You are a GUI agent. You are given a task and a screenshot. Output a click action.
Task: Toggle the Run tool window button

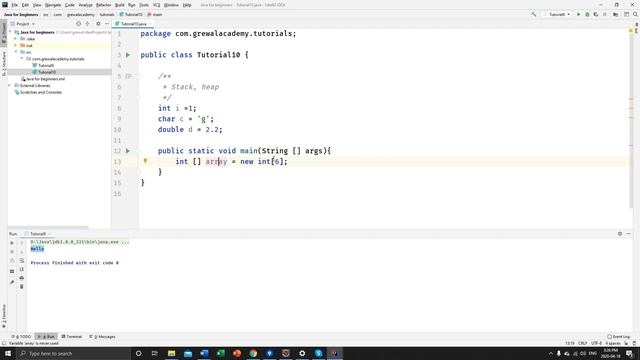pyautogui.click(x=46, y=337)
